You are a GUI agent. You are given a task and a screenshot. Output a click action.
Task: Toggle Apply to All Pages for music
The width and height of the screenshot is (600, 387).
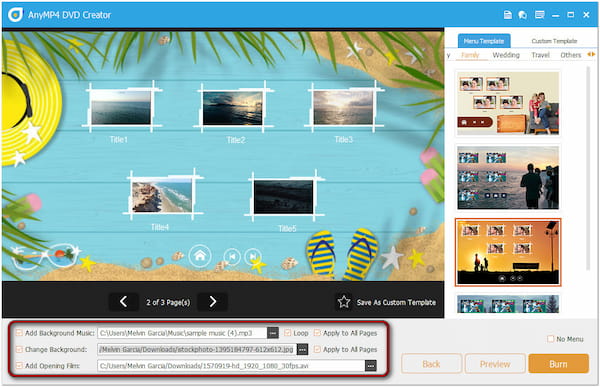[x=317, y=333]
